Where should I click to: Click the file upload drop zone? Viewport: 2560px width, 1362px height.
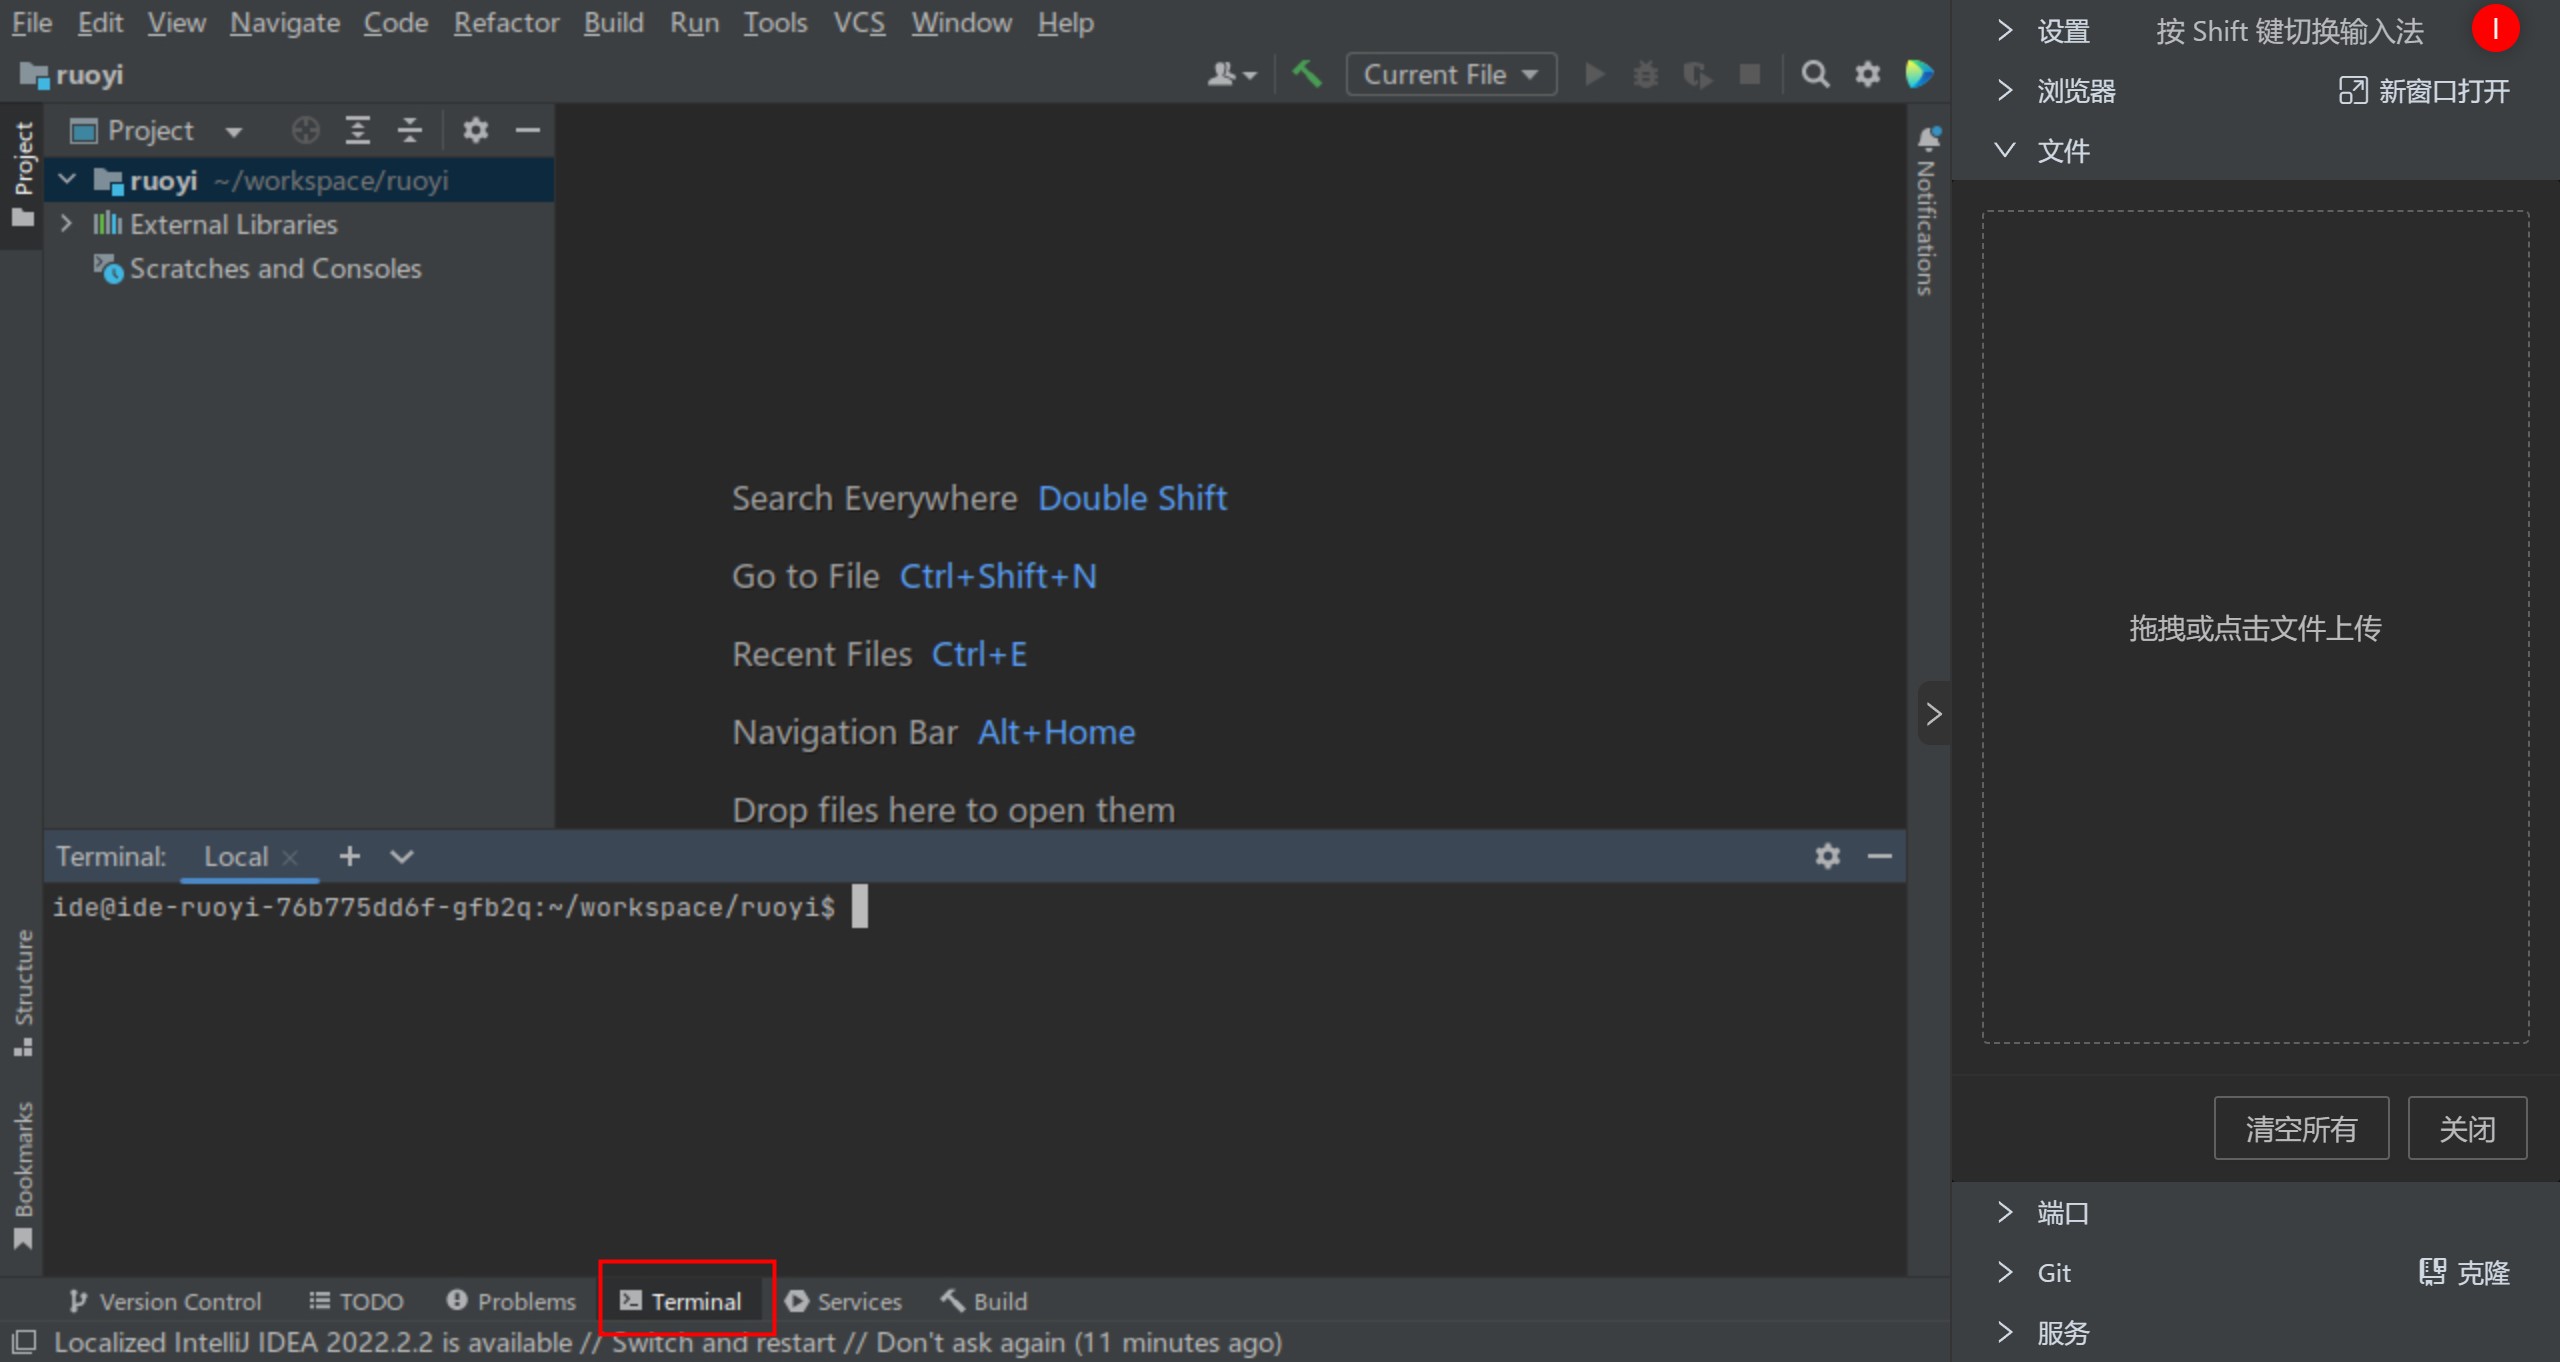(x=2255, y=627)
